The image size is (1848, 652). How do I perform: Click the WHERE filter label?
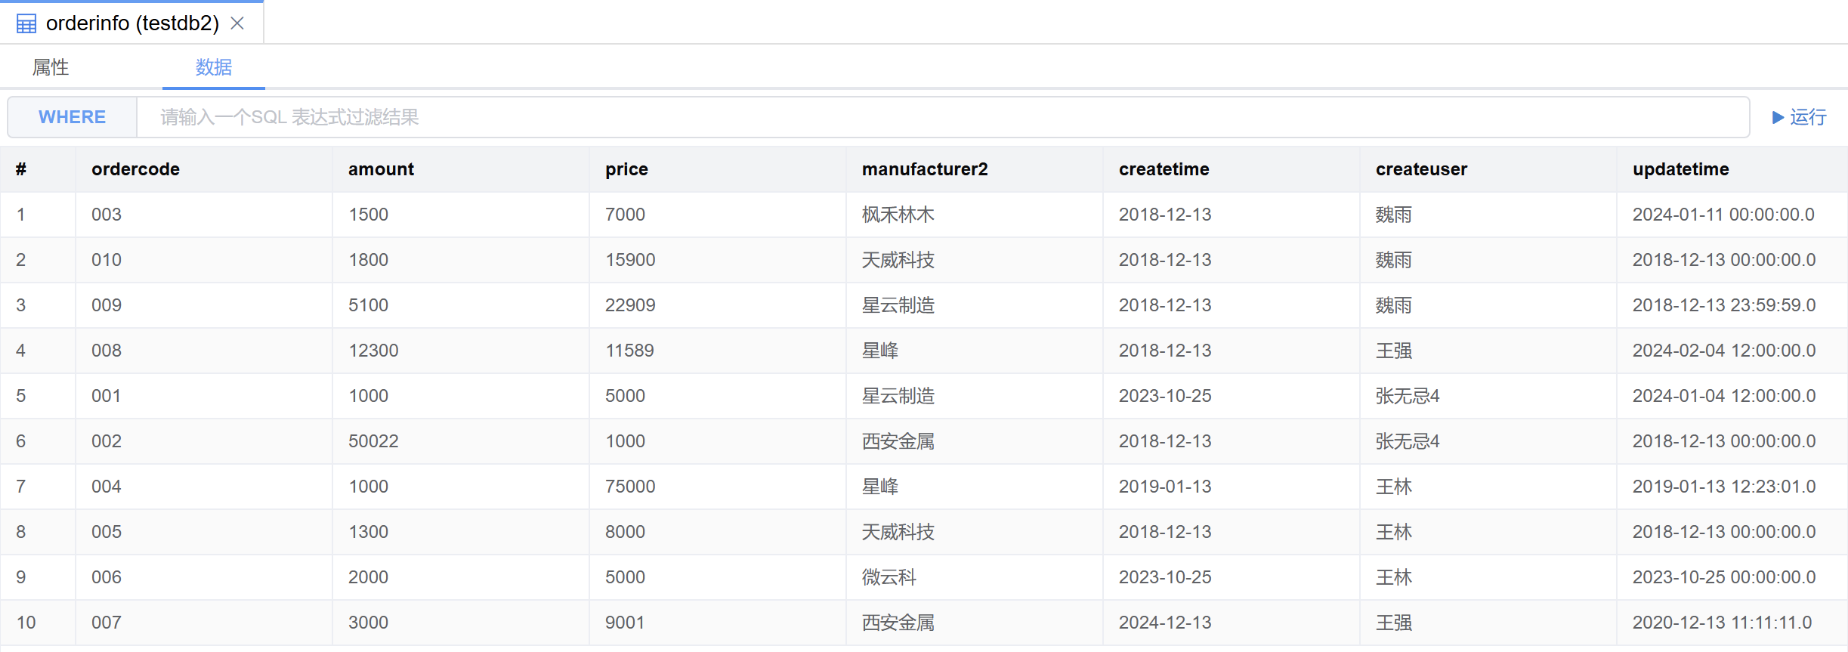[72, 117]
